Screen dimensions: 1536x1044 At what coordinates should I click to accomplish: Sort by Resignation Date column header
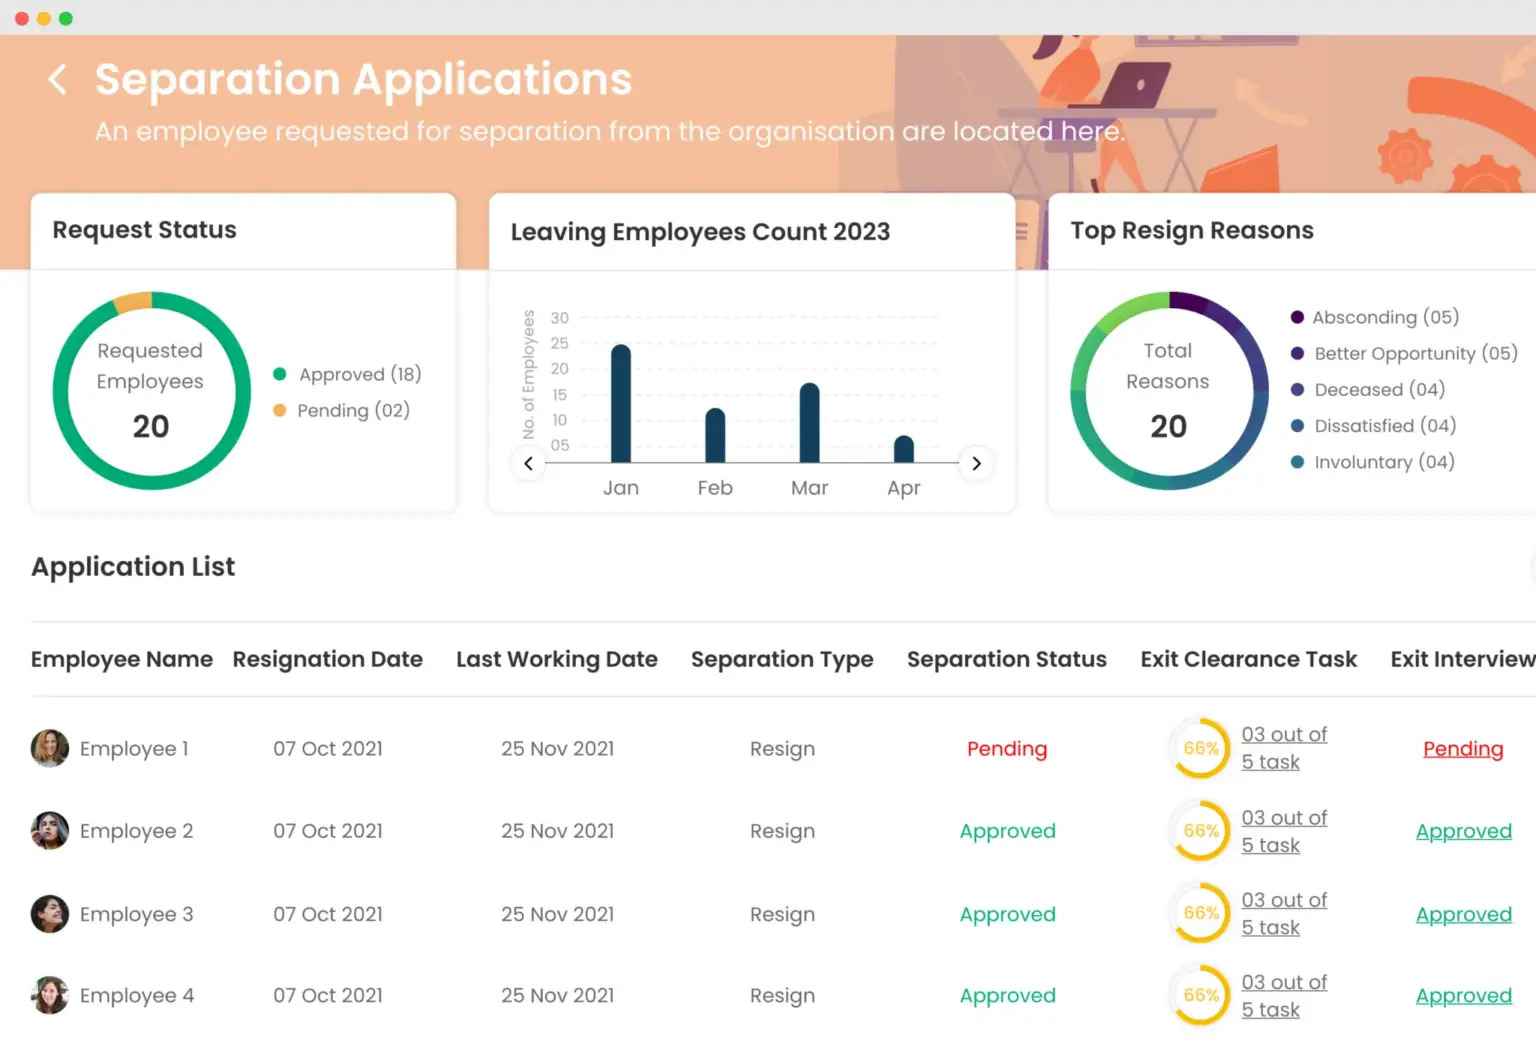click(x=328, y=659)
